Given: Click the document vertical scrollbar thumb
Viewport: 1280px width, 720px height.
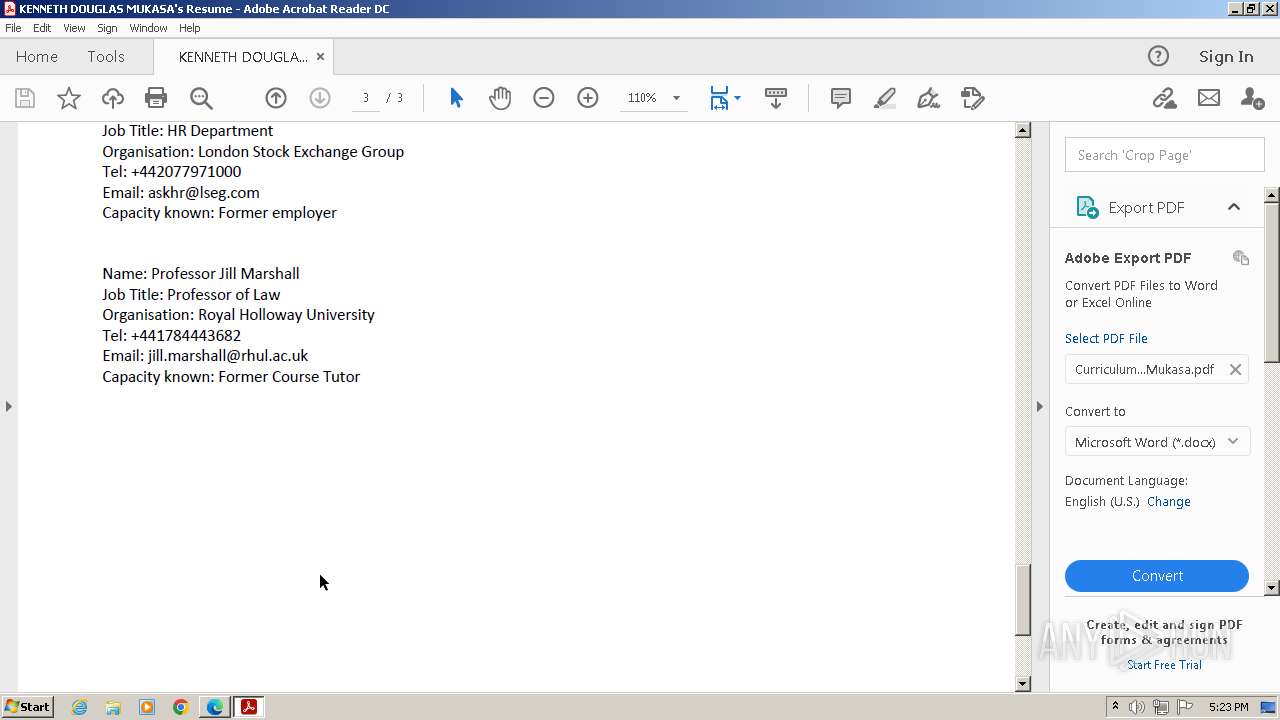Looking at the screenshot, I should 1022,600.
